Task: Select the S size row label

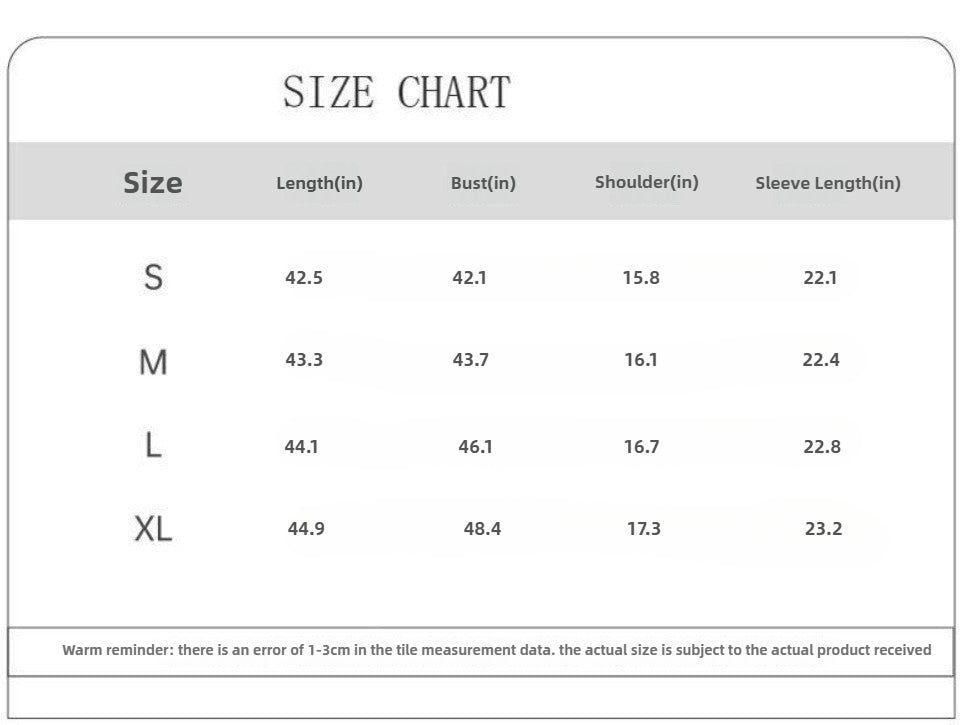Action: pos(153,277)
